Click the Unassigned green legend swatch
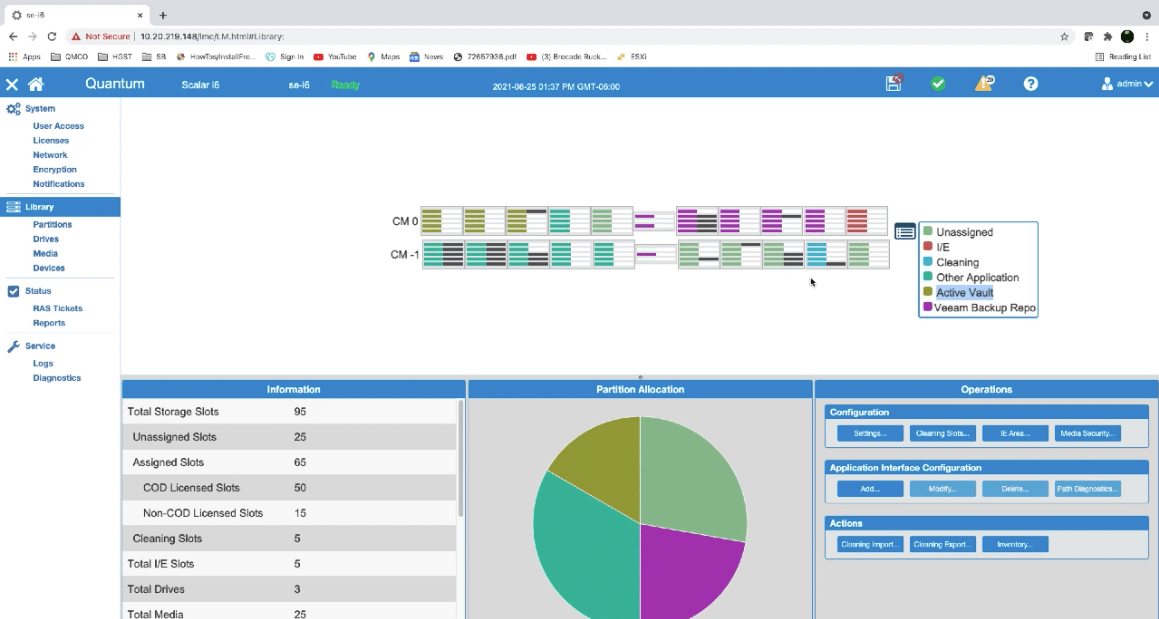Viewport: 1159px width, 619px height. pos(928,231)
